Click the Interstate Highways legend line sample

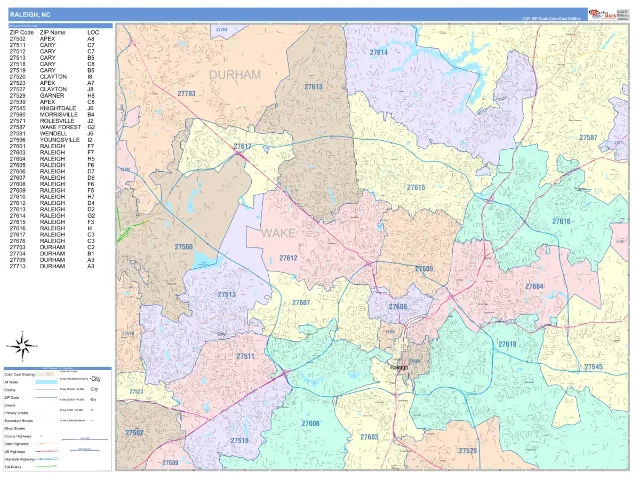pyautogui.click(x=46, y=459)
